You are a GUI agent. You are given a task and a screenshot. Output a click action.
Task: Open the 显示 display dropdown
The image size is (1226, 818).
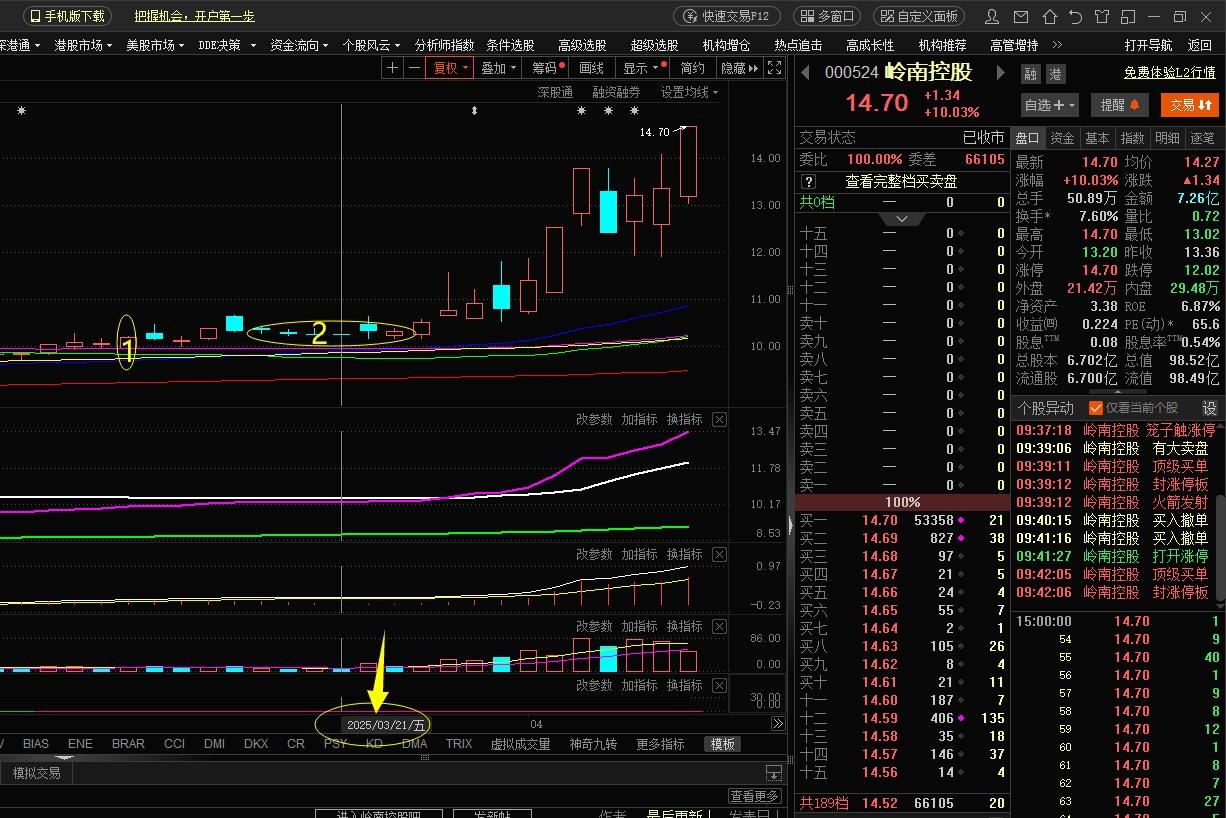pyautogui.click(x=641, y=68)
